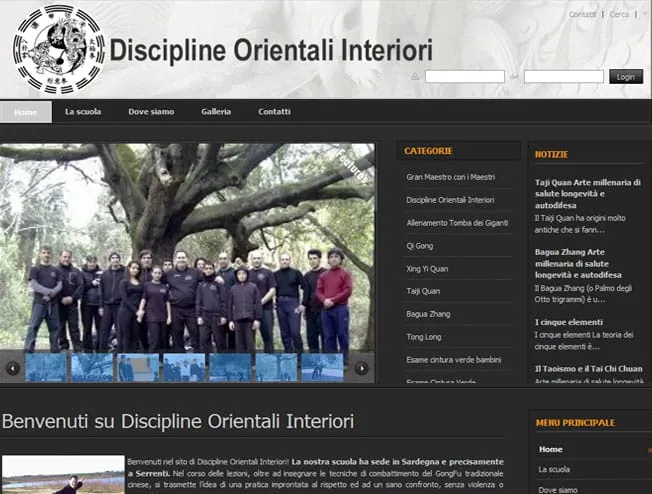
Task: Click the NOTIZIE panel heading
Action: point(551,154)
